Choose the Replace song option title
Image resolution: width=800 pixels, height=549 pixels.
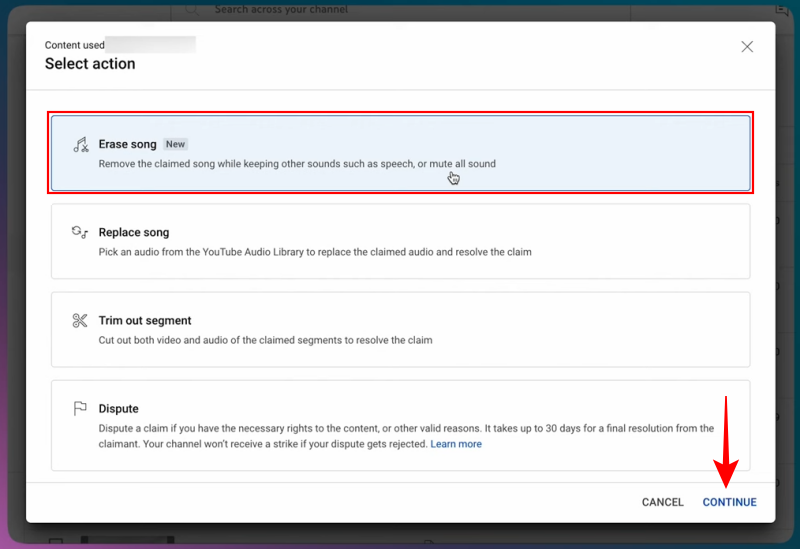coord(134,233)
